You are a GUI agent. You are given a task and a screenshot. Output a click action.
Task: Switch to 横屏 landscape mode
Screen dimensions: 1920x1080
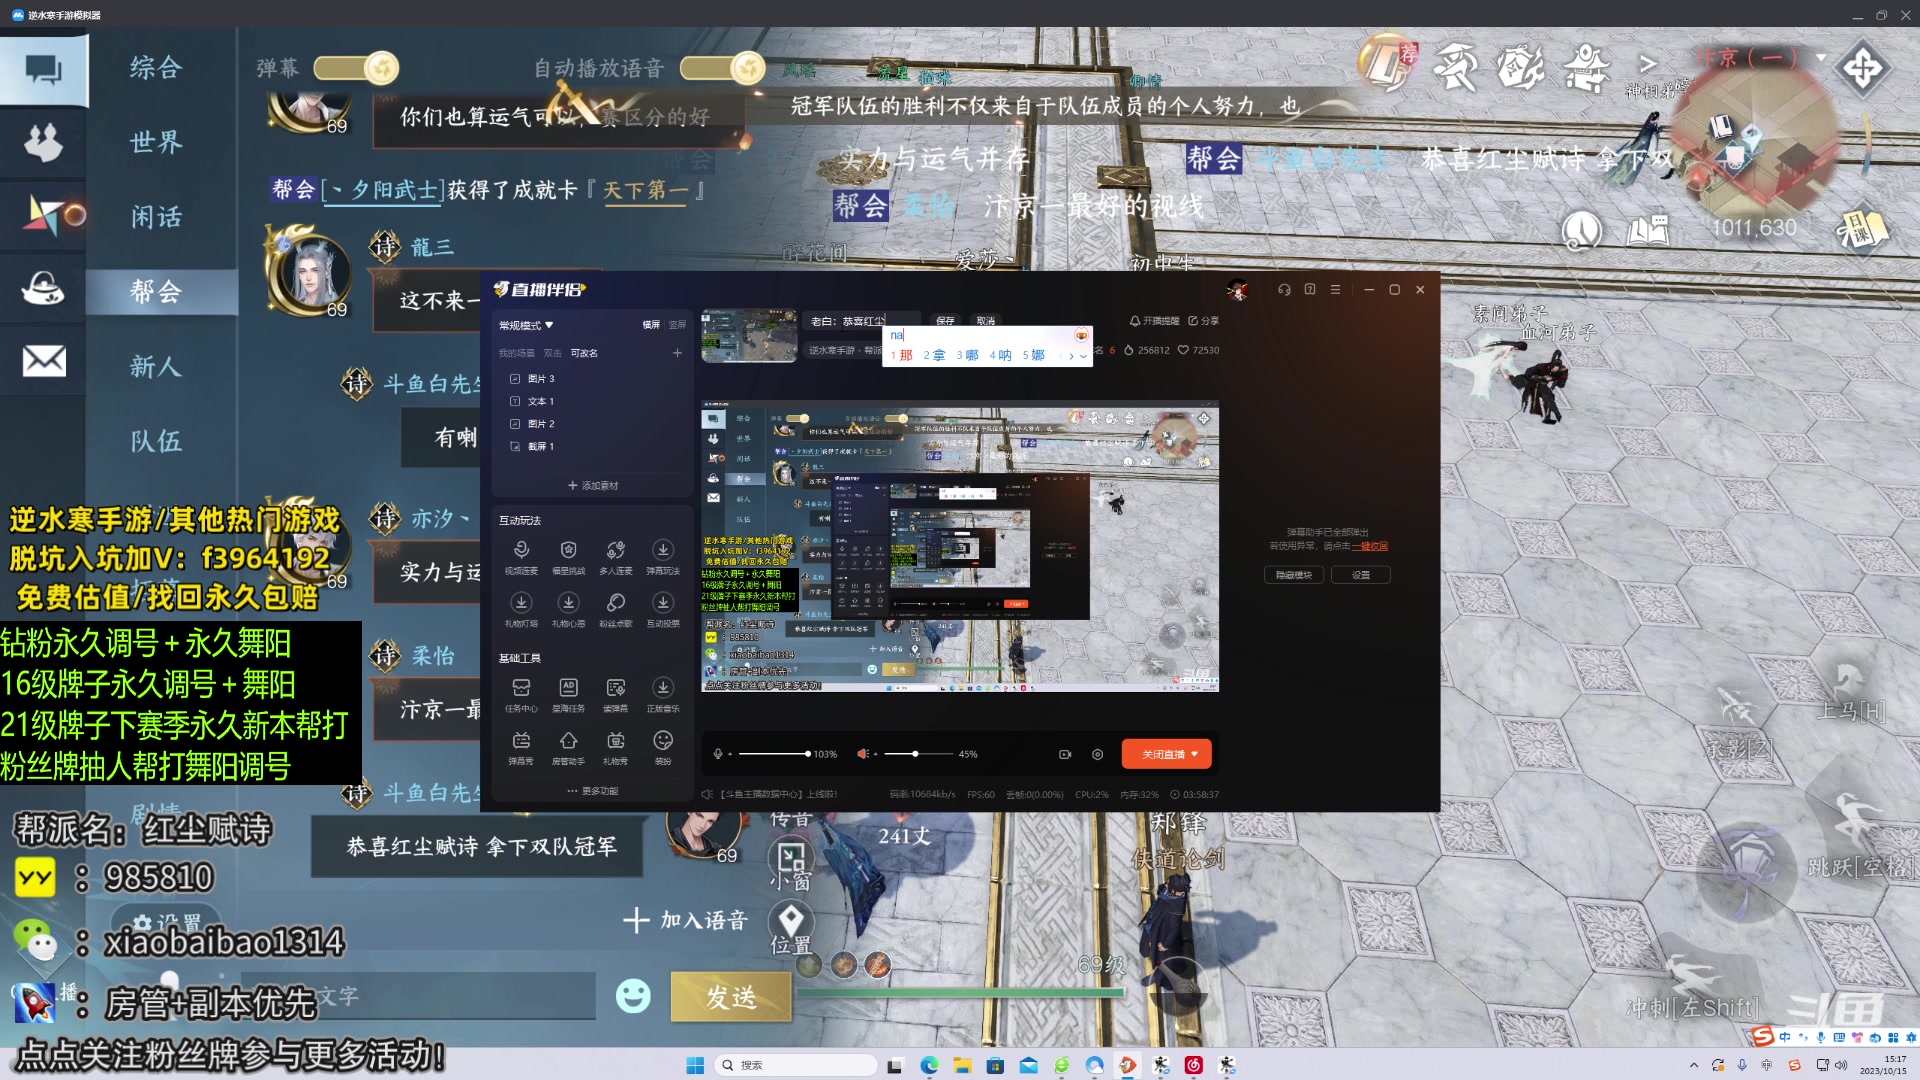651,325
